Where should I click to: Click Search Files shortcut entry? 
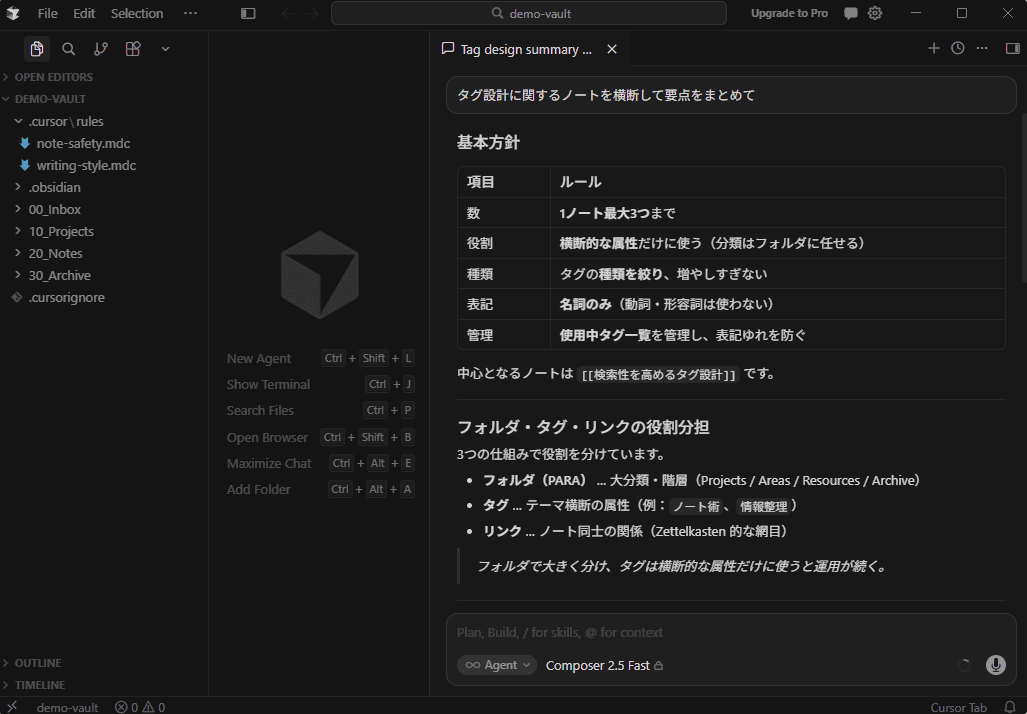tap(320, 410)
